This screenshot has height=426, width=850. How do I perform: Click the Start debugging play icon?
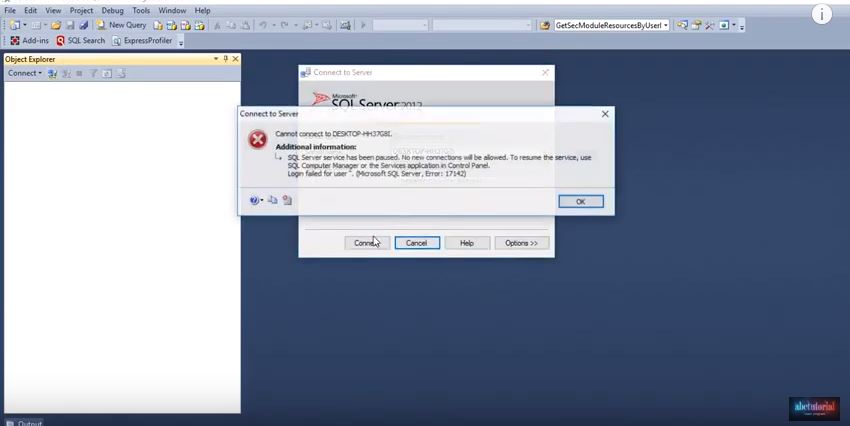(x=363, y=25)
